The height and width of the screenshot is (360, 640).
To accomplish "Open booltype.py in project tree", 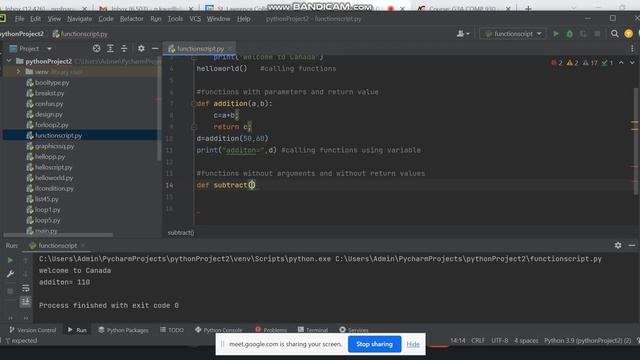I will [52, 82].
